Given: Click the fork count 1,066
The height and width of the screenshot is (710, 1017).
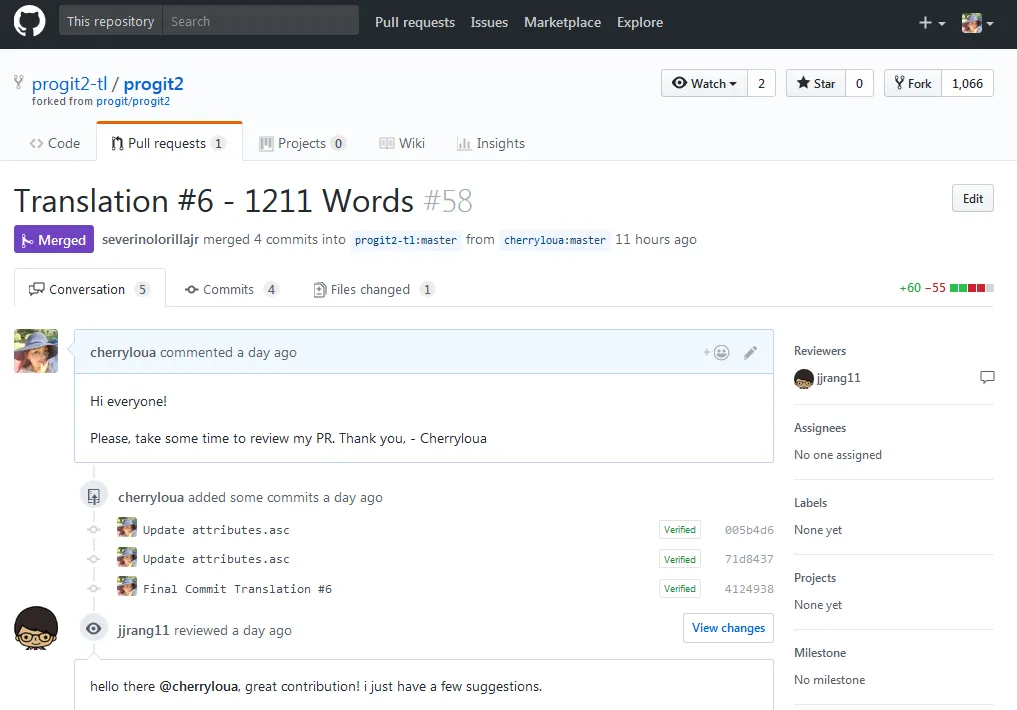Looking at the screenshot, I should pos(967,83).
